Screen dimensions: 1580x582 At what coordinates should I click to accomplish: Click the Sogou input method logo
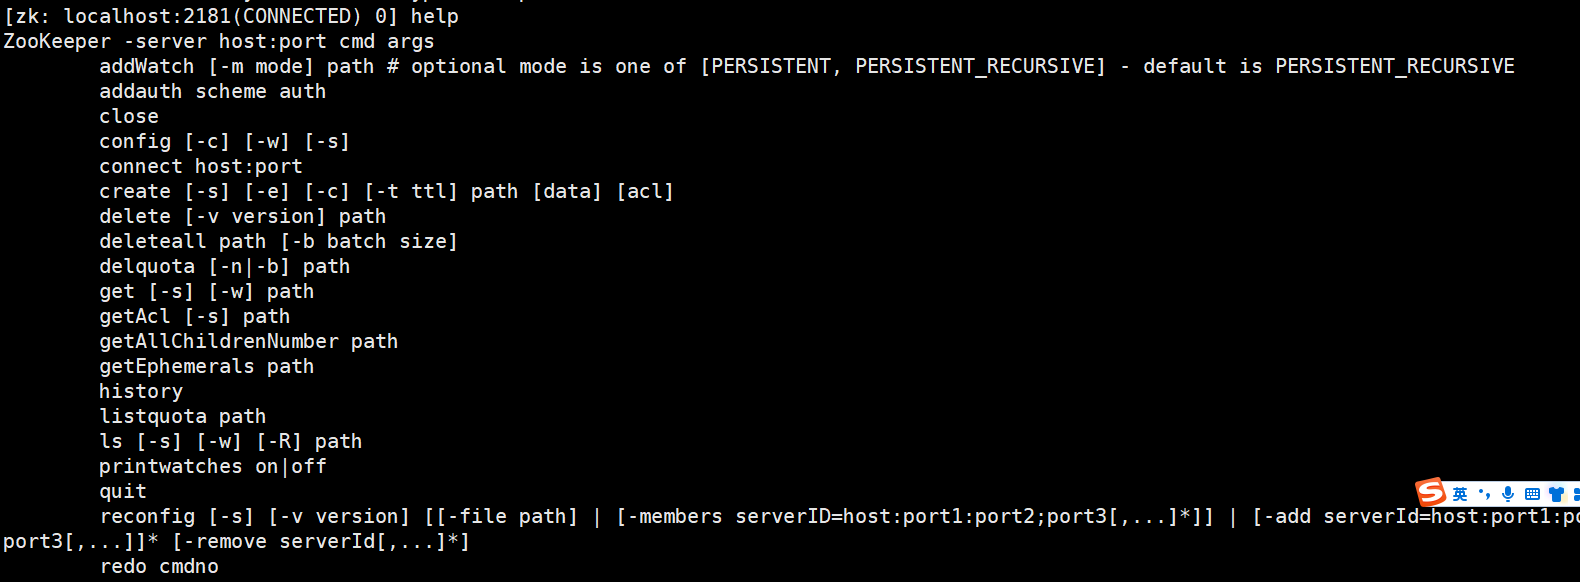1431,492
